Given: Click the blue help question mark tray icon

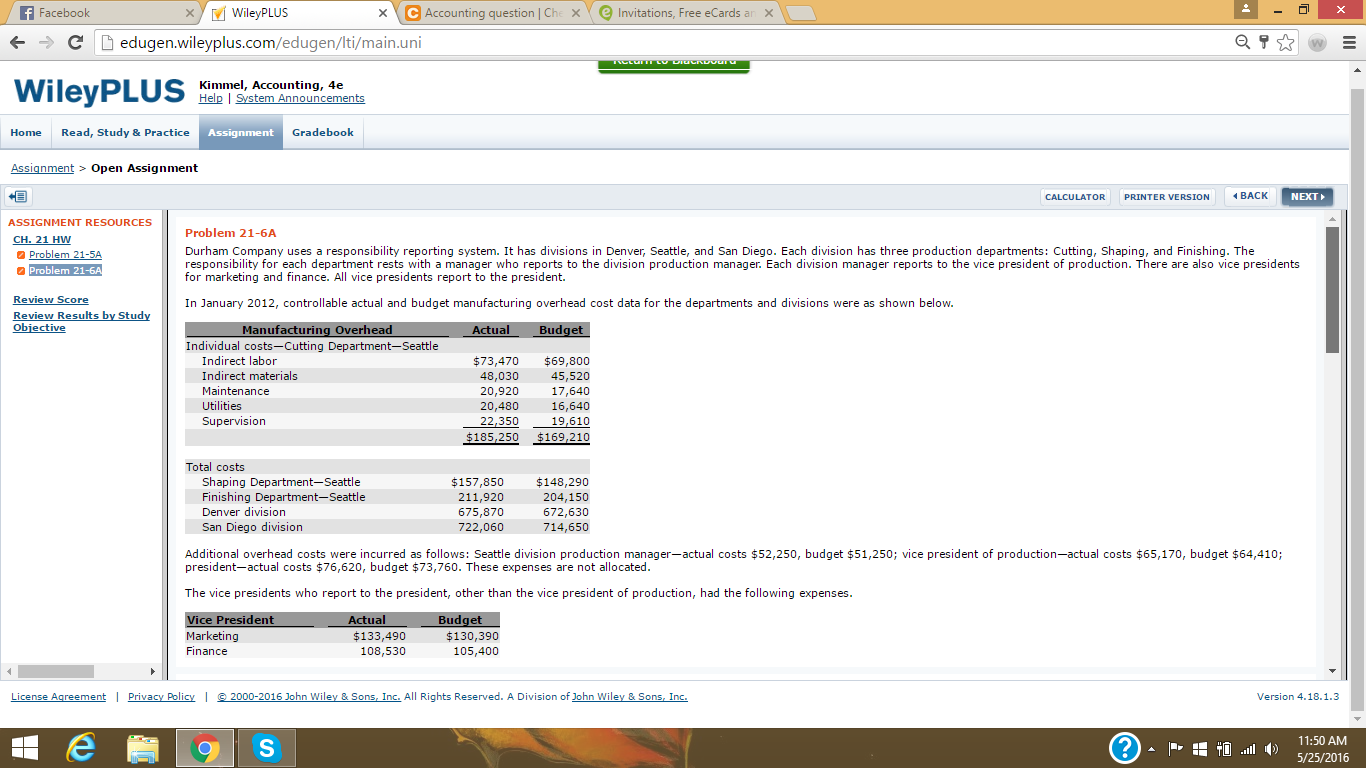Looking at the screenshot, I should 1126,747.
